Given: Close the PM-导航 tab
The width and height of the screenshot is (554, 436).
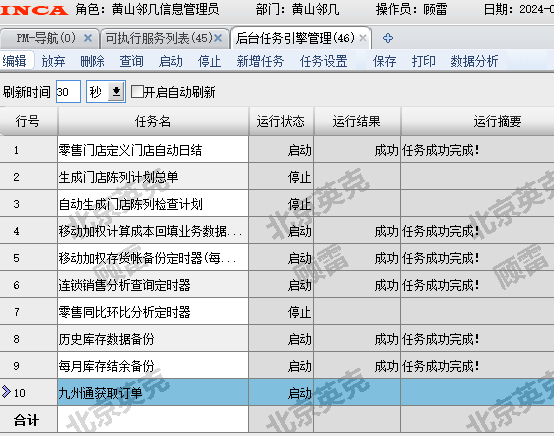Looking at the screenshot, I should [x=88, y=38].
